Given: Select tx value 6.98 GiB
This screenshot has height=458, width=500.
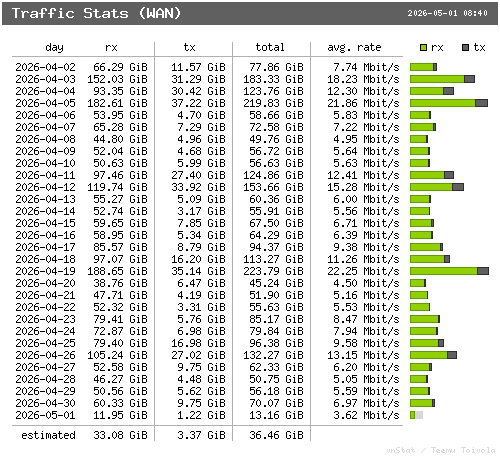Looking at the screenshot, I should 201,331.
